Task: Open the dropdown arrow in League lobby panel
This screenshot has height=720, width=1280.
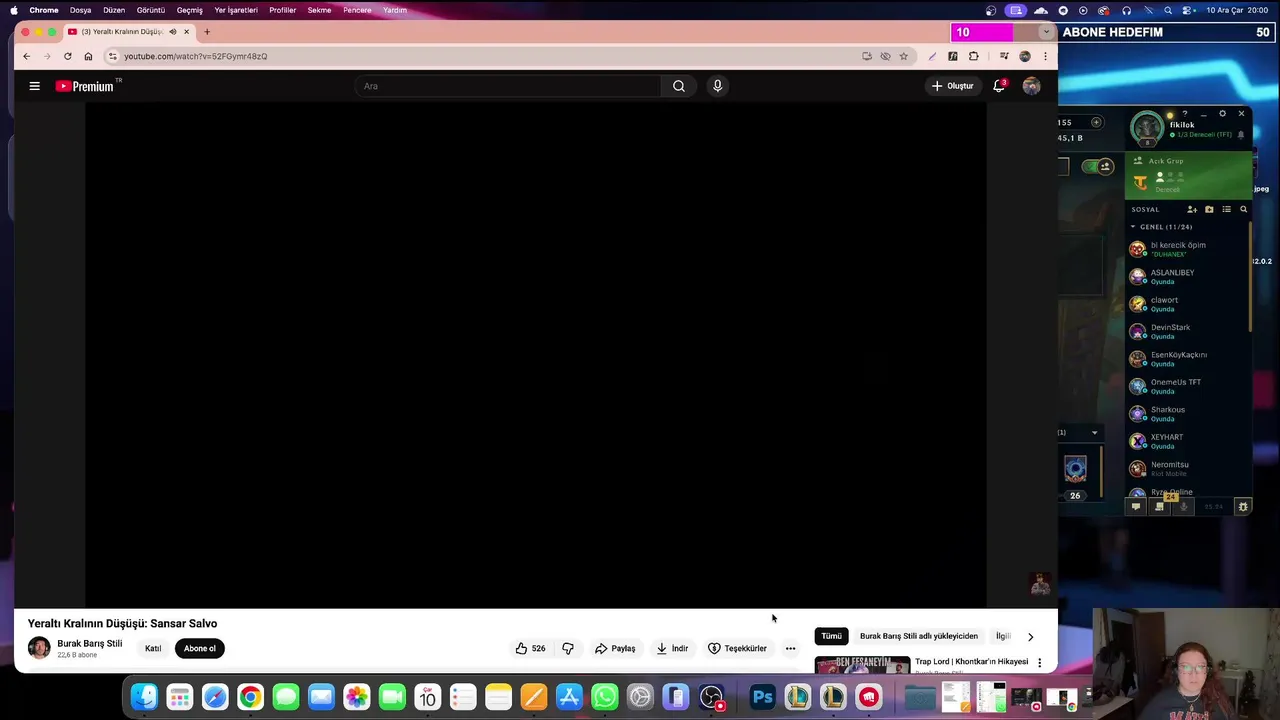Action: click(1094, 433)
